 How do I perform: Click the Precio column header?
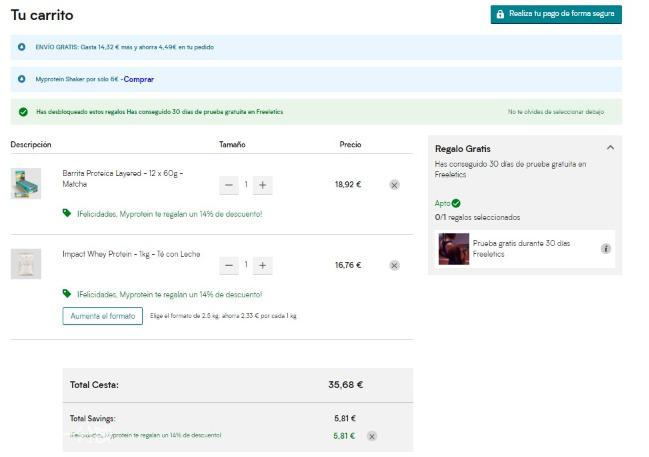350,144
